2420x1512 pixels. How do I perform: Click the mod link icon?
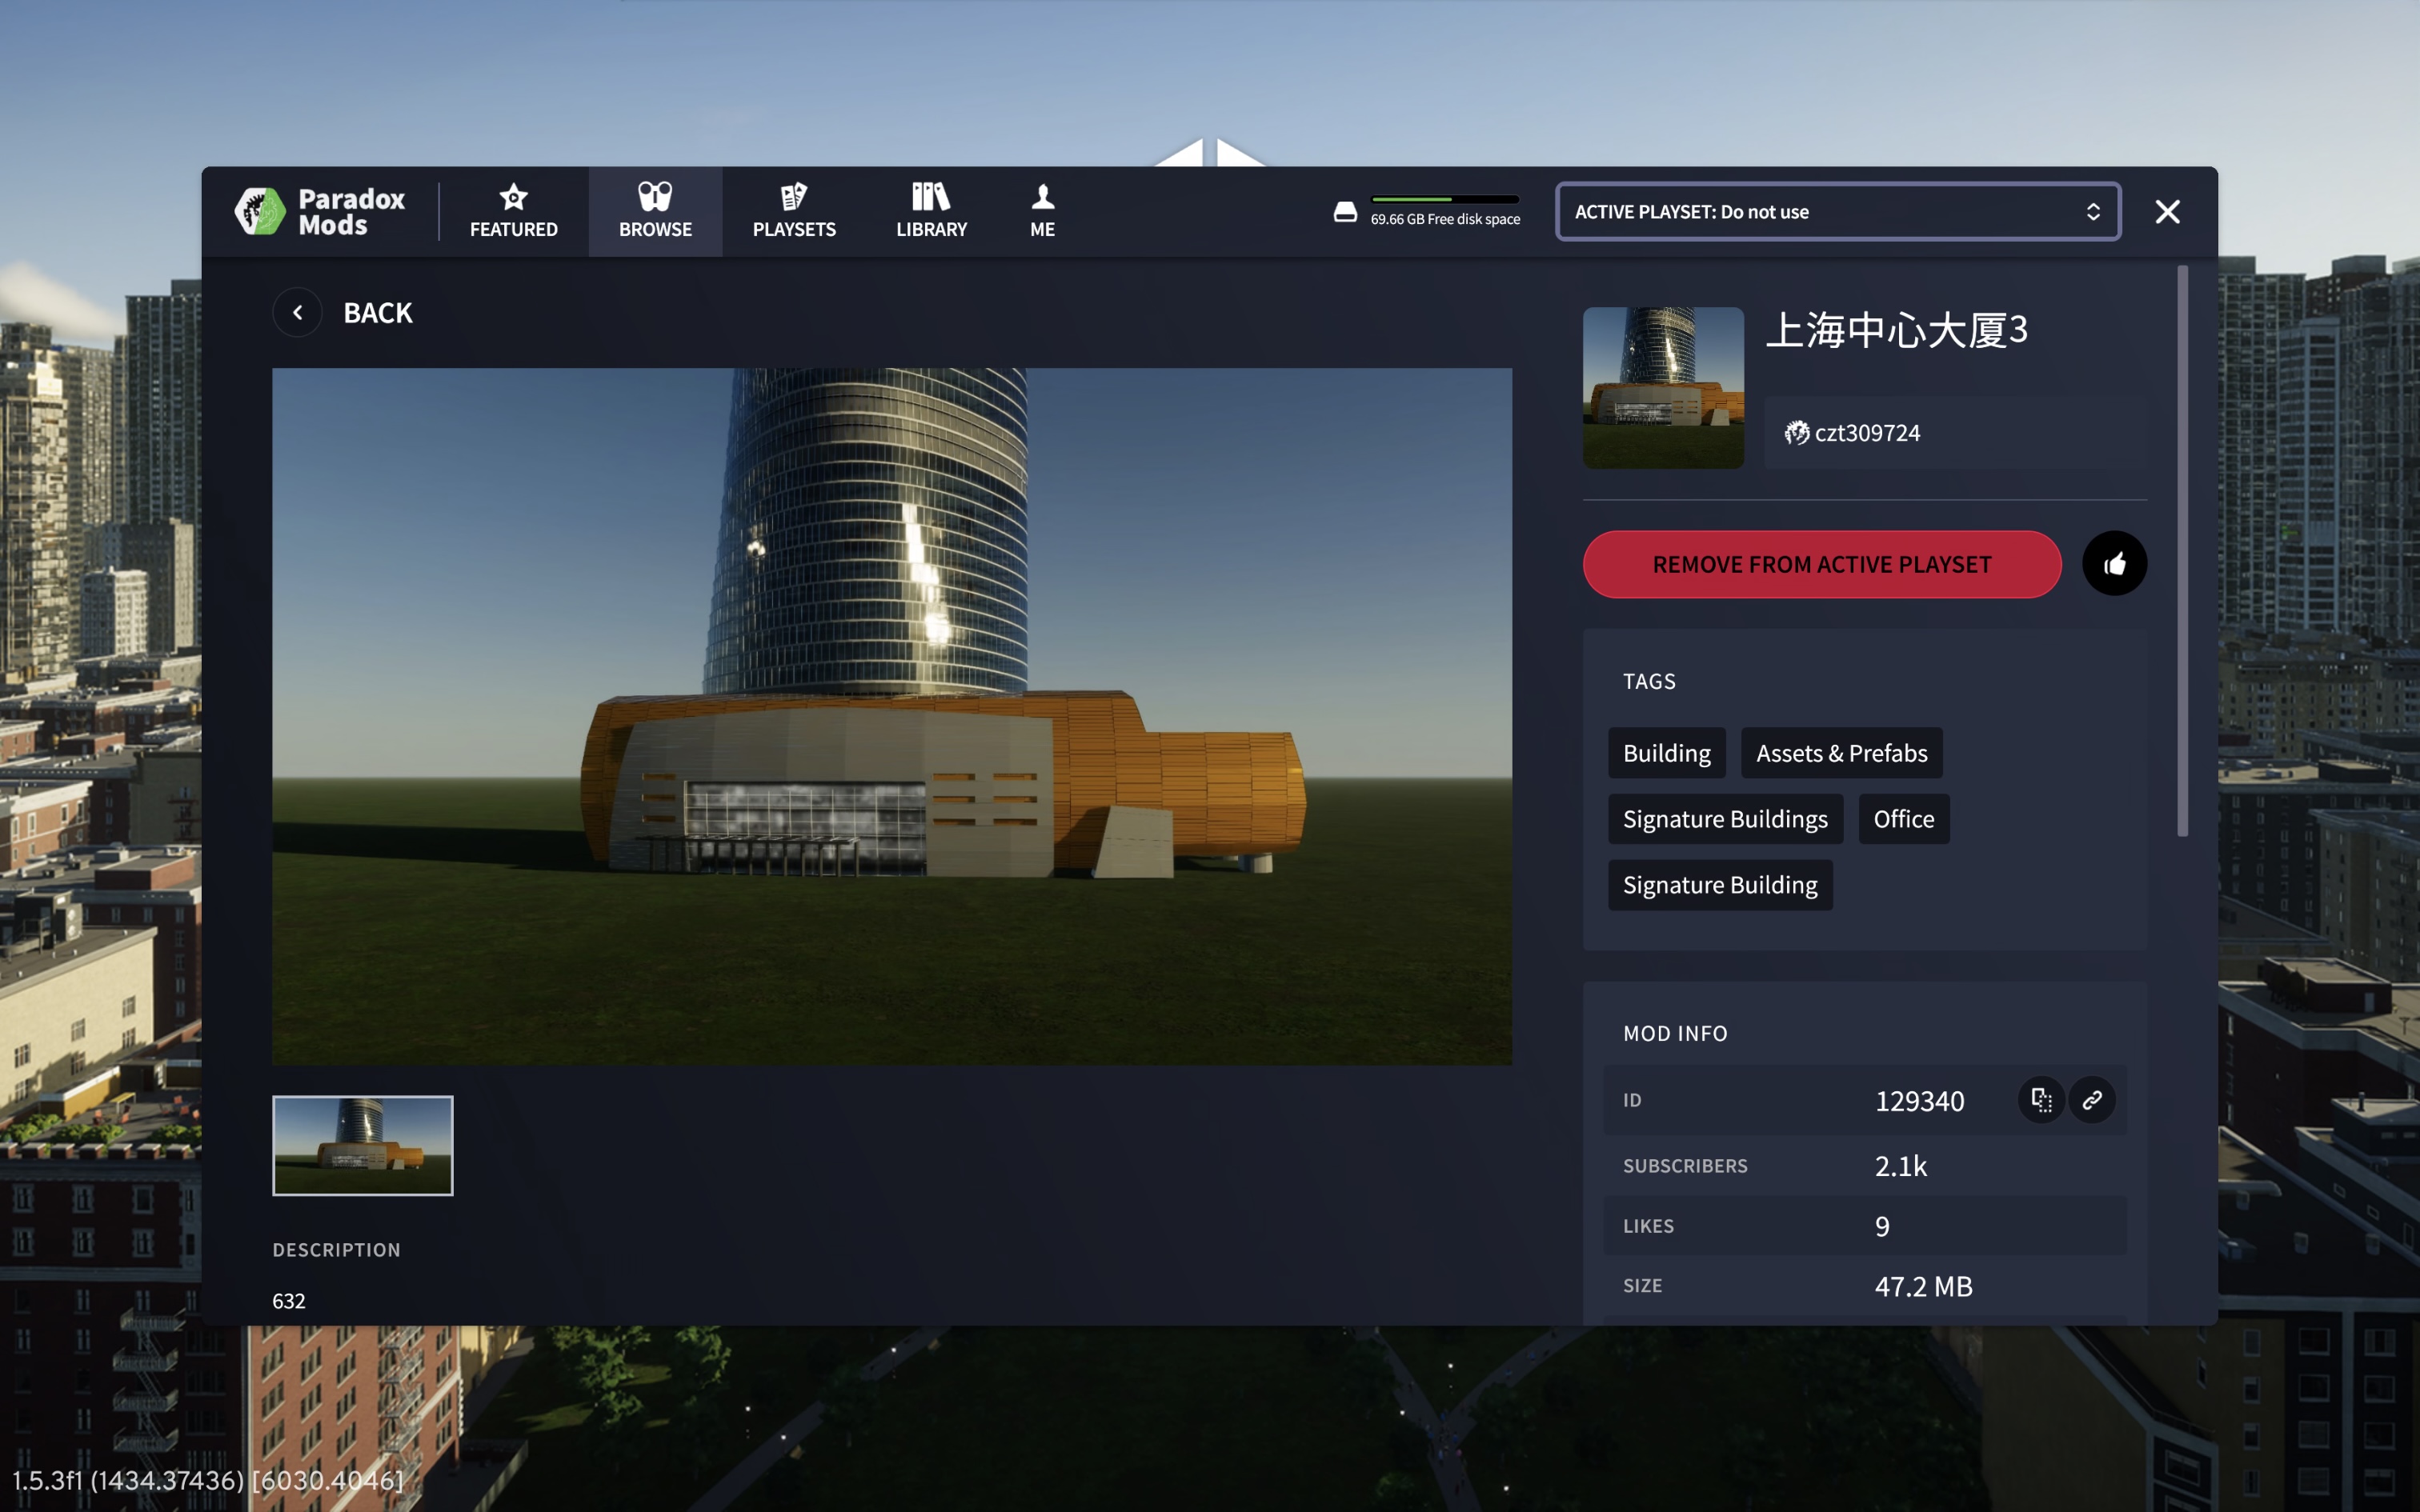(2091, 1100)
